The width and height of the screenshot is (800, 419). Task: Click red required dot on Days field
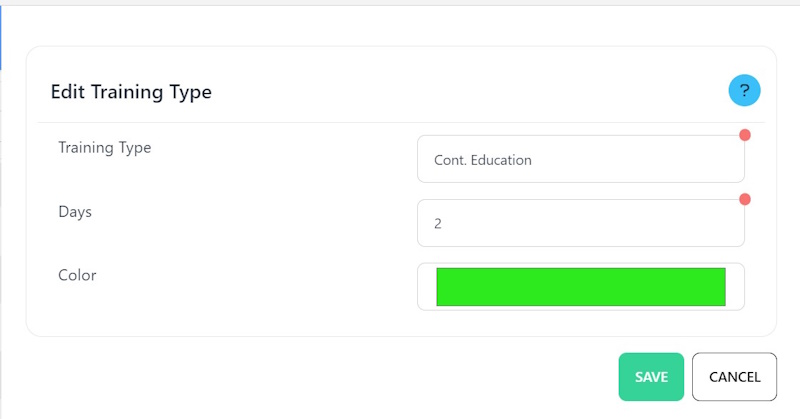(745, 199)
